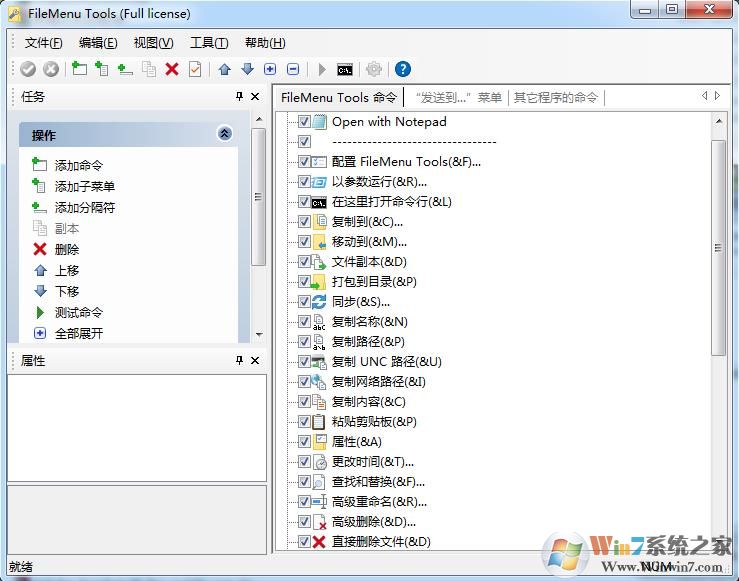Click the test command play toolbar icon
The image size is (739, 581).
(x=322, y=69)
